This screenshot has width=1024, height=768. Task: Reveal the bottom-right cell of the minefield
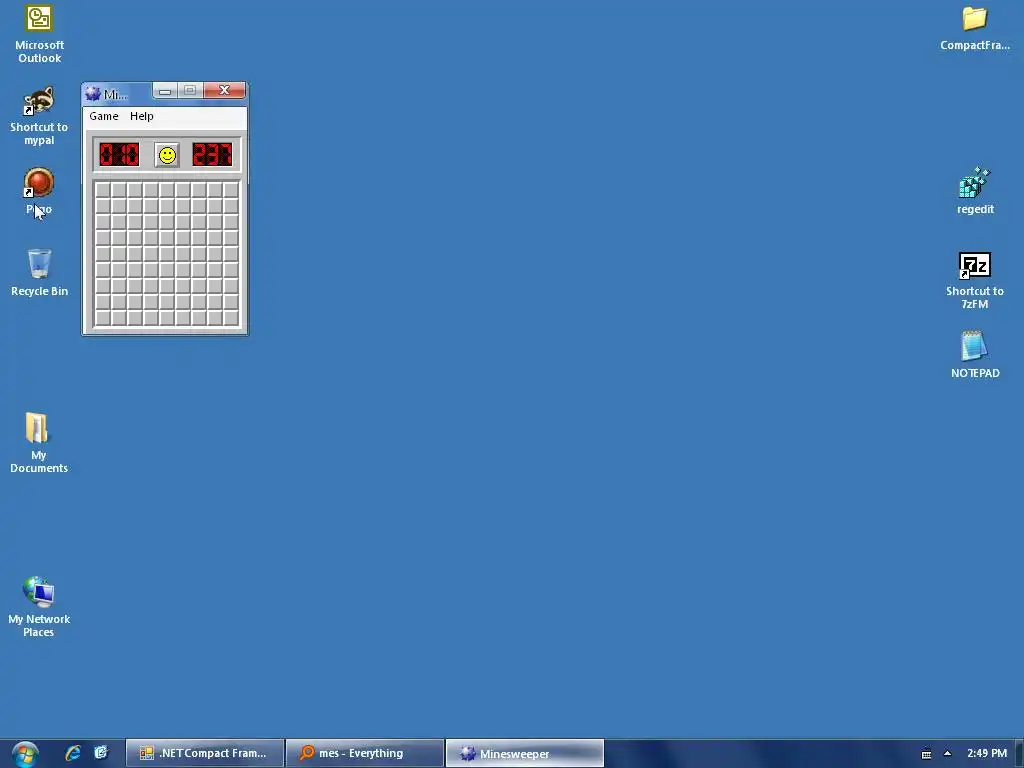point(231,318)
